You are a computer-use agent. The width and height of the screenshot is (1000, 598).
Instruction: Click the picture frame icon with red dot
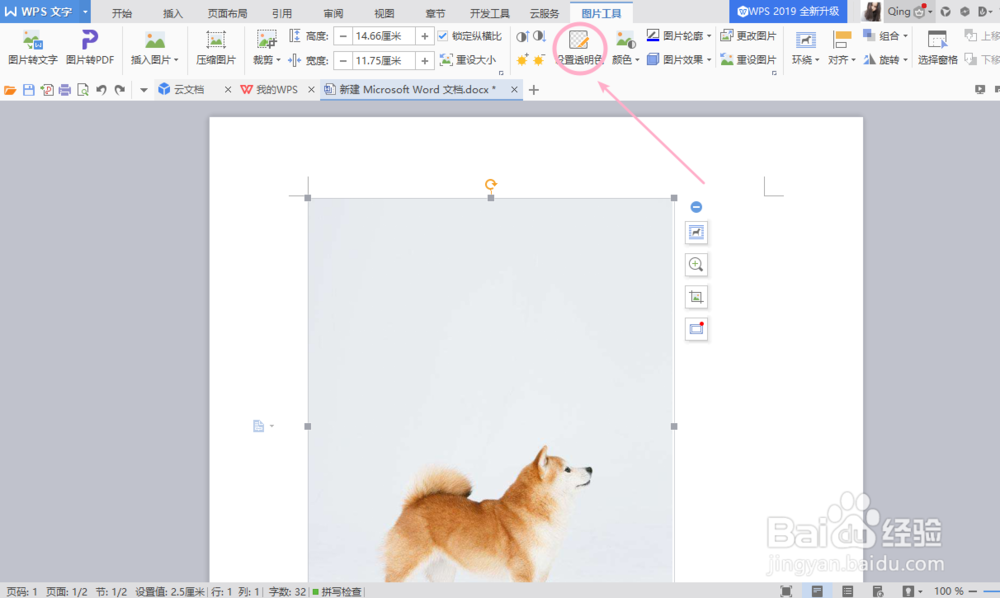pyautogui.click(x=696, y=329)
